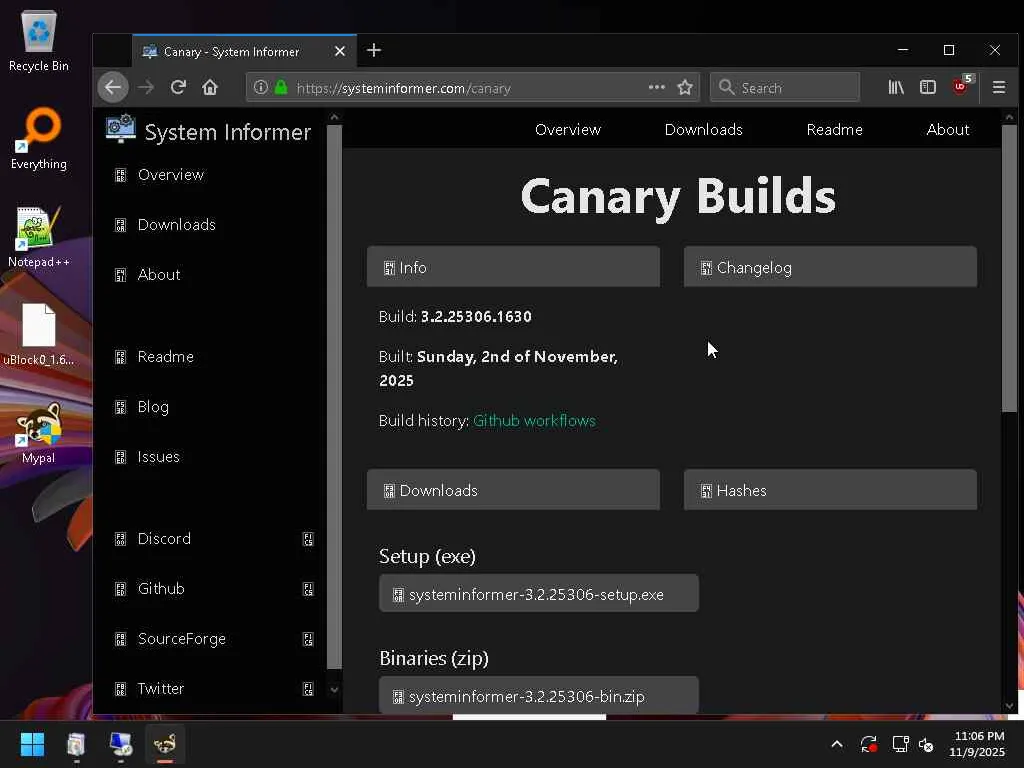This screenshot has width=1024, height=768.
Task: Select uBlock0_1.6 file on desktop
Action: (39, 334)
